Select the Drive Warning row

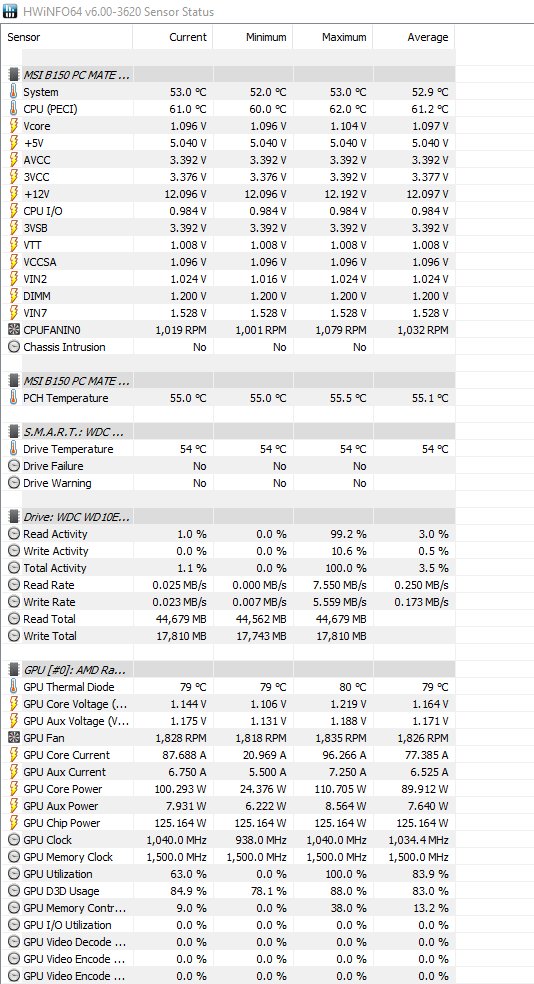[228, 483]
